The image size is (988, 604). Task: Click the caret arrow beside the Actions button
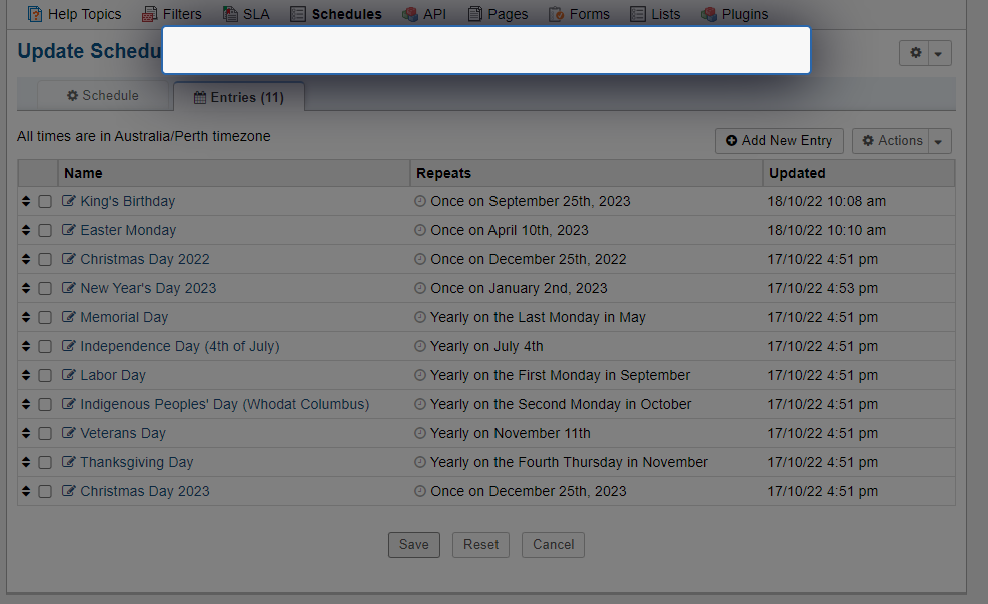tap(939, 142)
